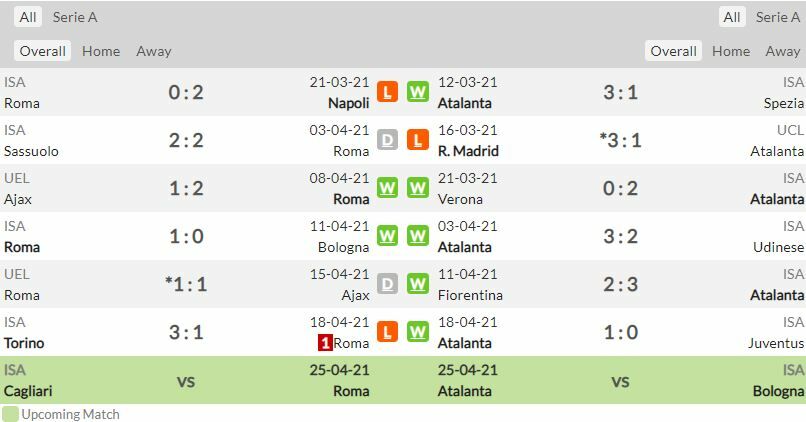Select the left All competitions tab
The width and height of the screenshot is (806, 422).
point(28,17)
